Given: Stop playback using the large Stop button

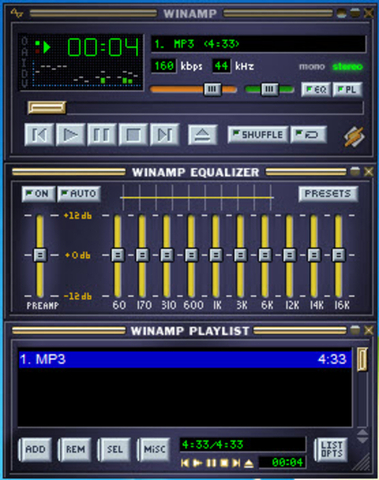Looking at the screenshot, I should pos(133,135).
